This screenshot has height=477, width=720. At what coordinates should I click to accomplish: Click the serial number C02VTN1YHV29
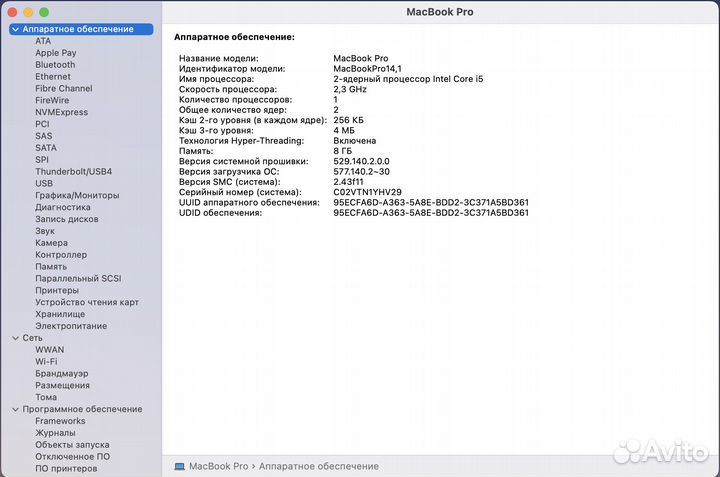(367, 192)
